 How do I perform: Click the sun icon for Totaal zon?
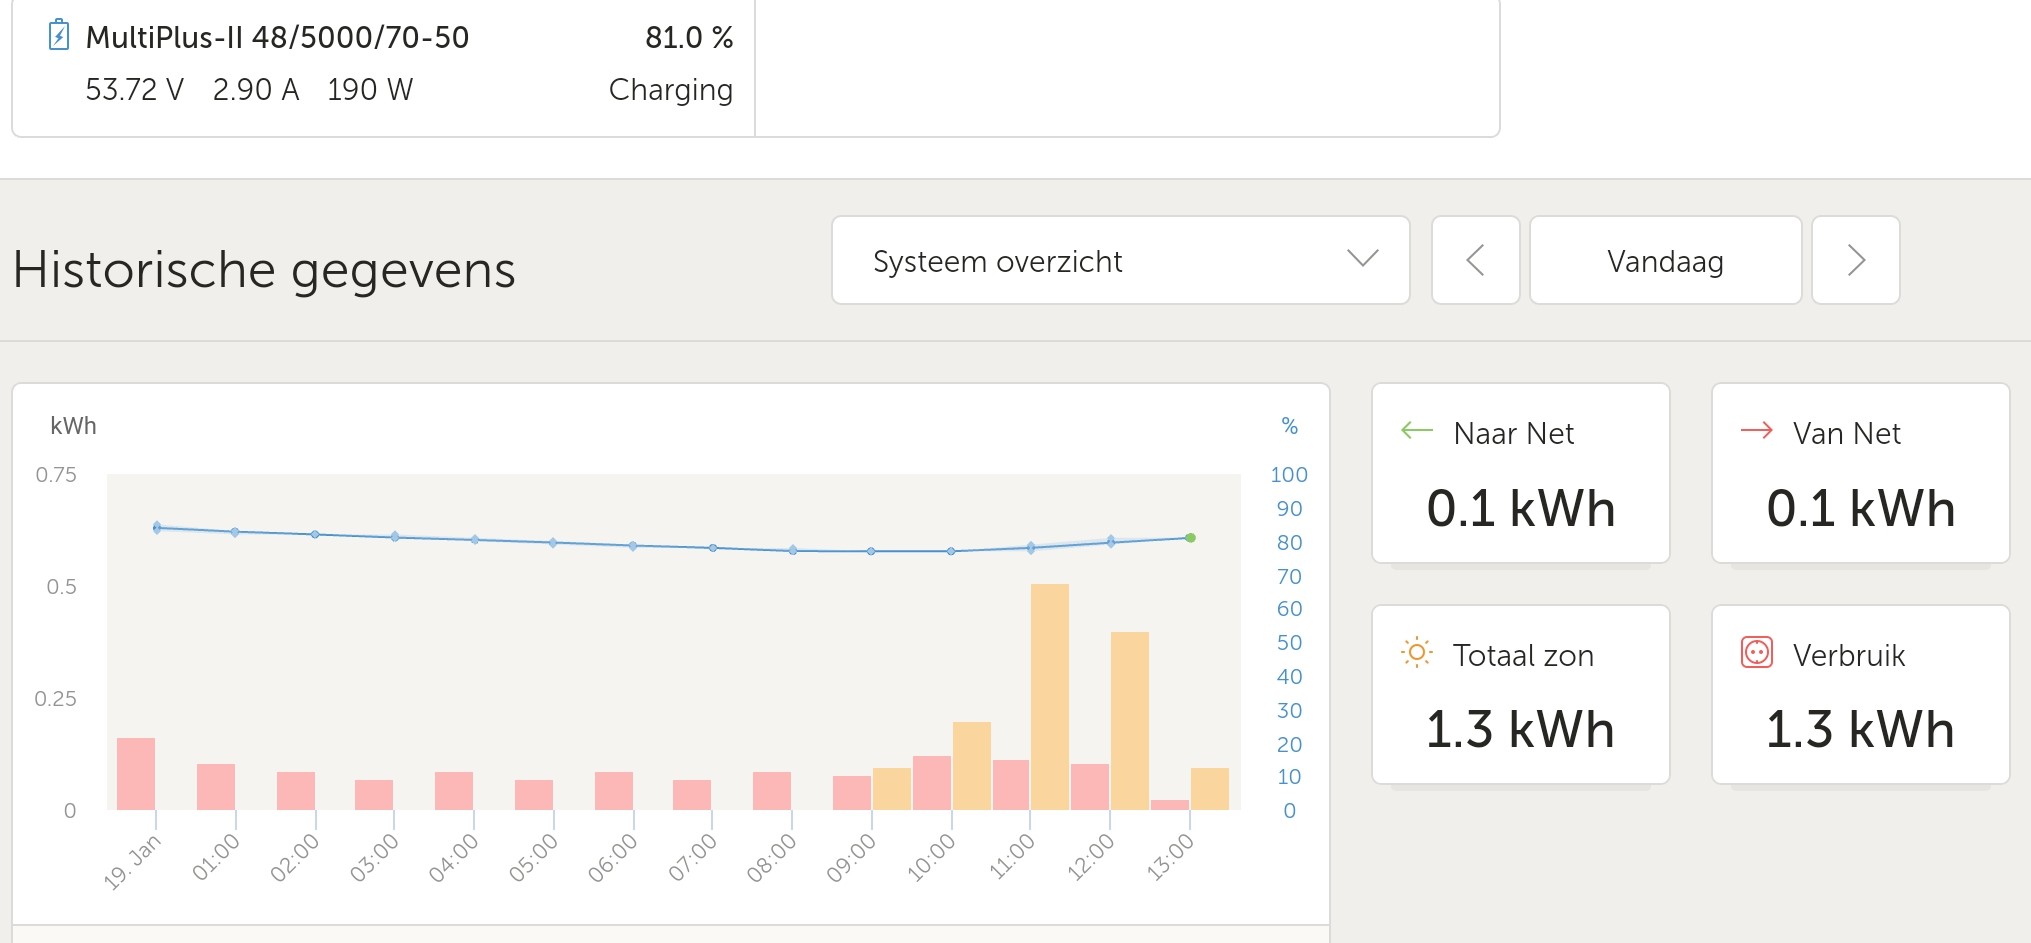pyautogui.click(x=1416, y=653)
